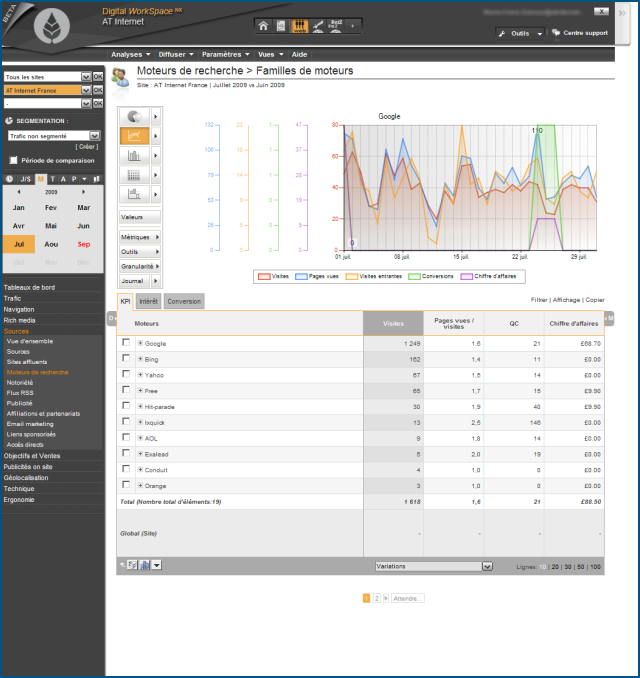Image resolution: width=640 pixels, height=678 pixels.
Task: Switch to the Conversion tab
Action: 184,301
